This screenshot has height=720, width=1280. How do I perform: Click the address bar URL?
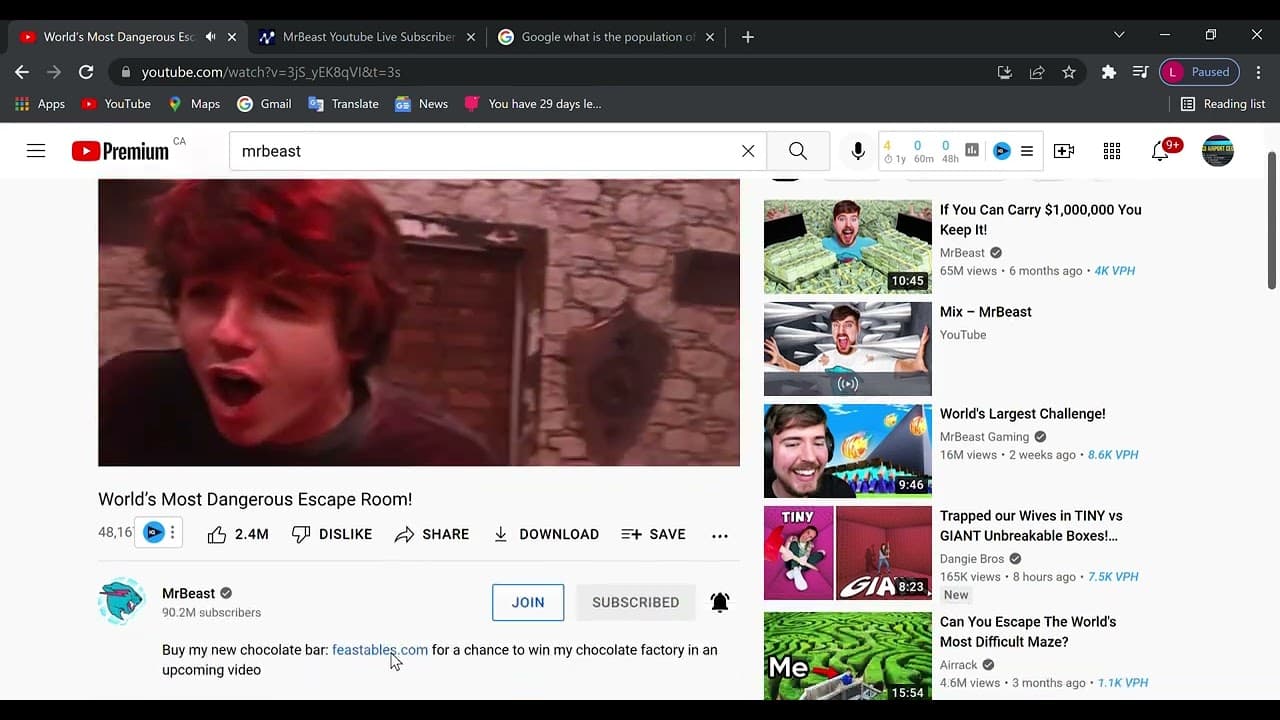click(271, 72)
